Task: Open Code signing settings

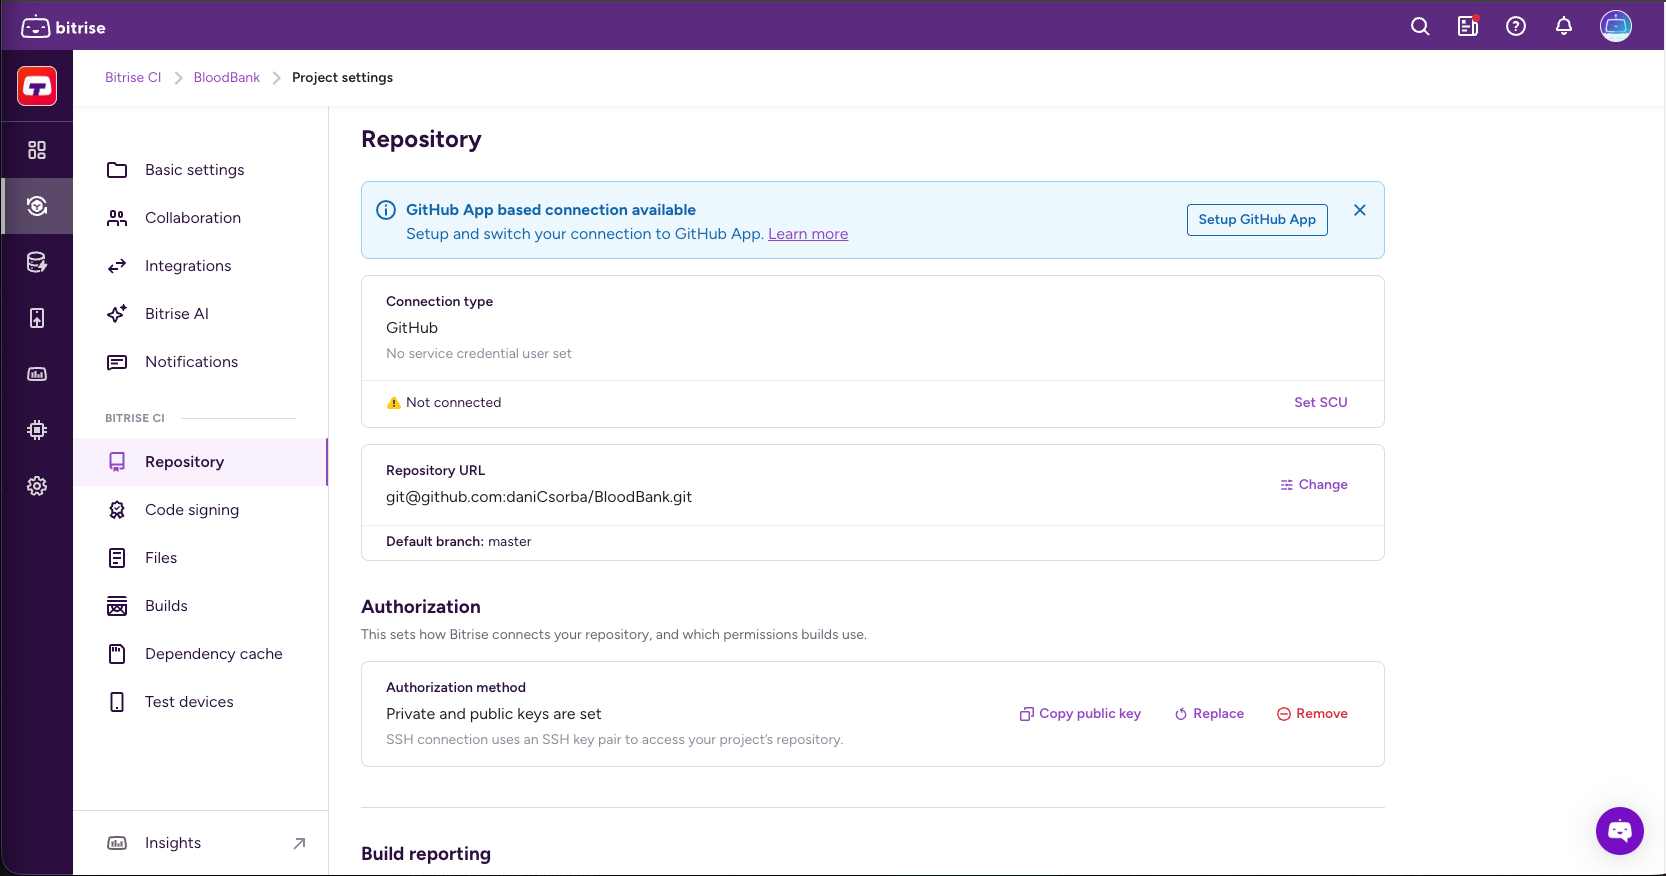Action: [201, 510]
